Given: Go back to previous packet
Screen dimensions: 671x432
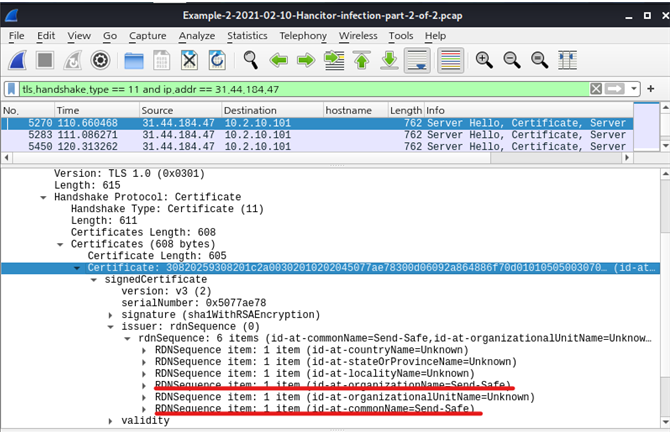Looking at the screenshot, I should 279,60.
